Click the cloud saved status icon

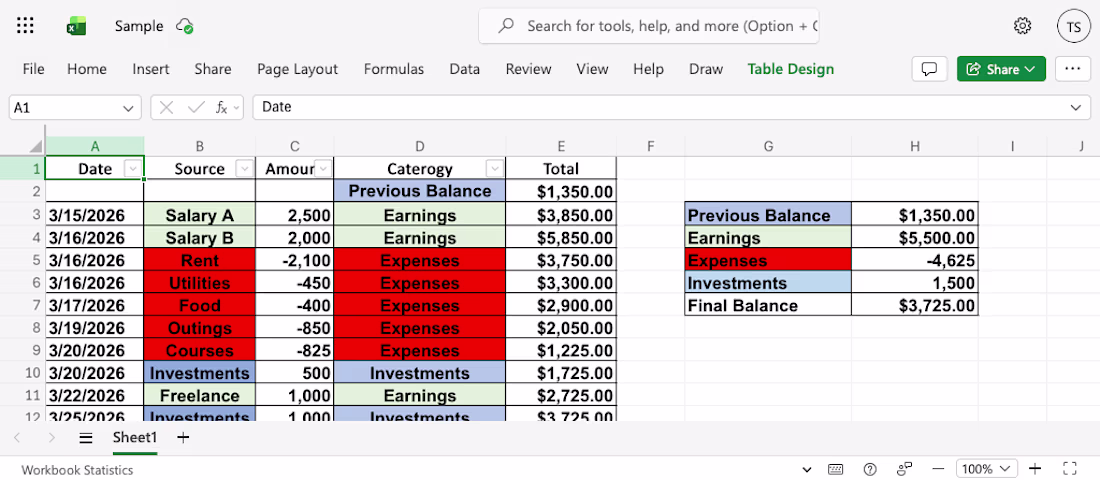pyautogui.click(x=184, y=26)
